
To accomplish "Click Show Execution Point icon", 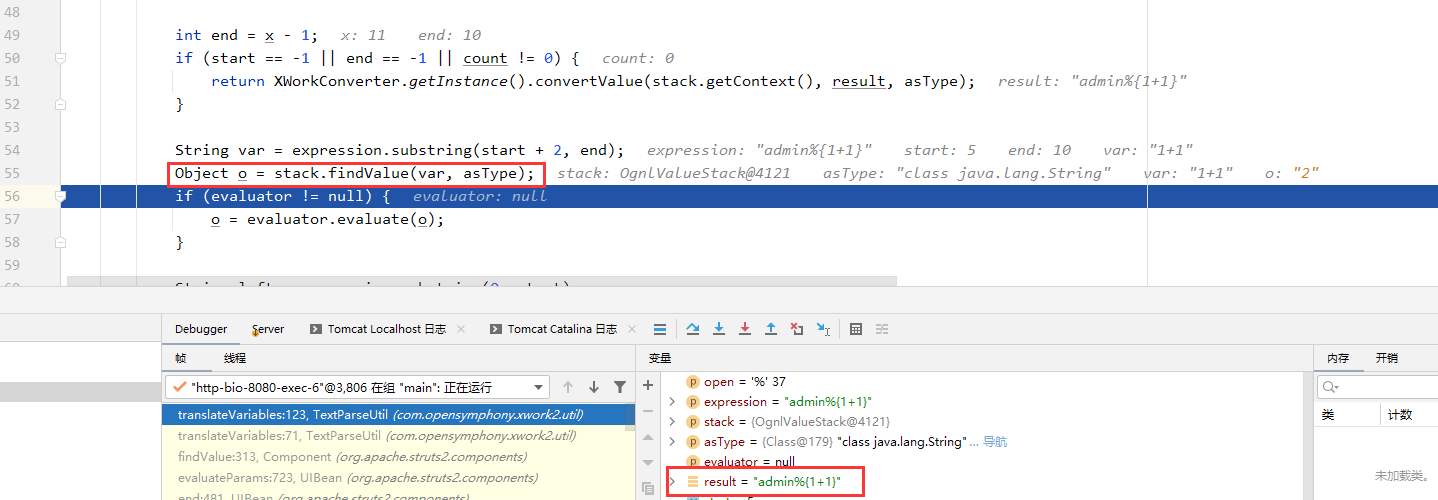I will pyautogui.click(x=660, y=329).
